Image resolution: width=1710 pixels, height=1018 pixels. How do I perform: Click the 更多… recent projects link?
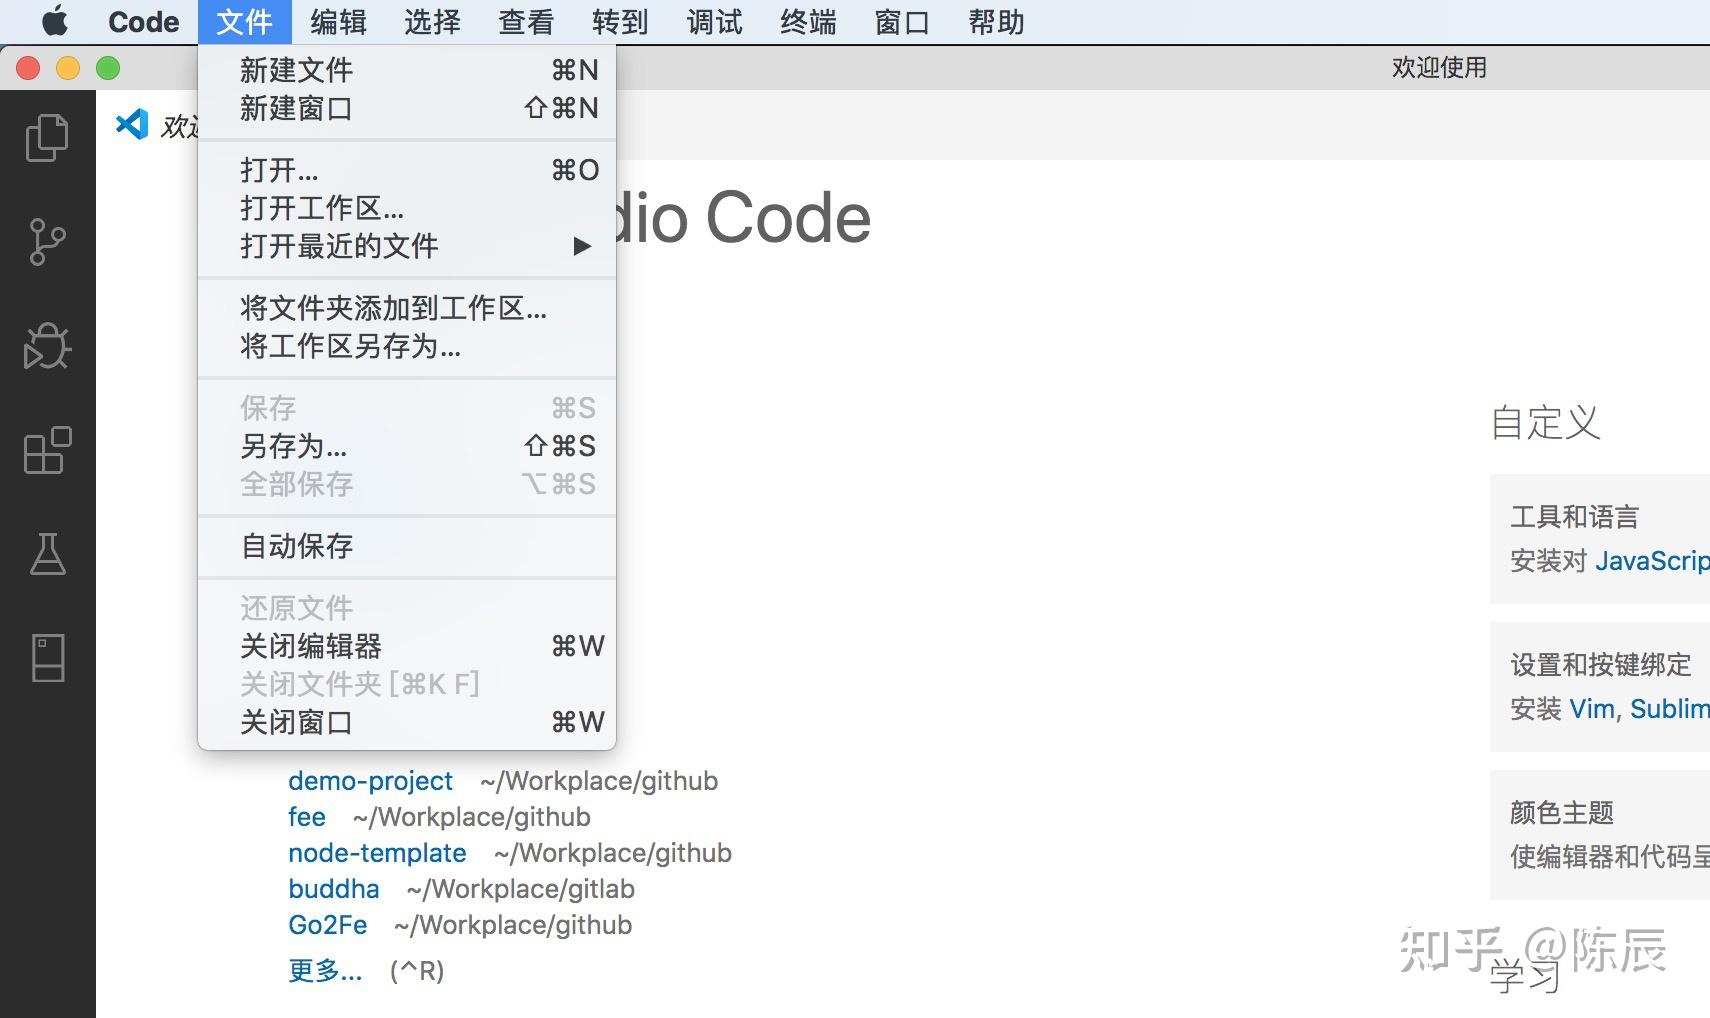coord(325,970)
